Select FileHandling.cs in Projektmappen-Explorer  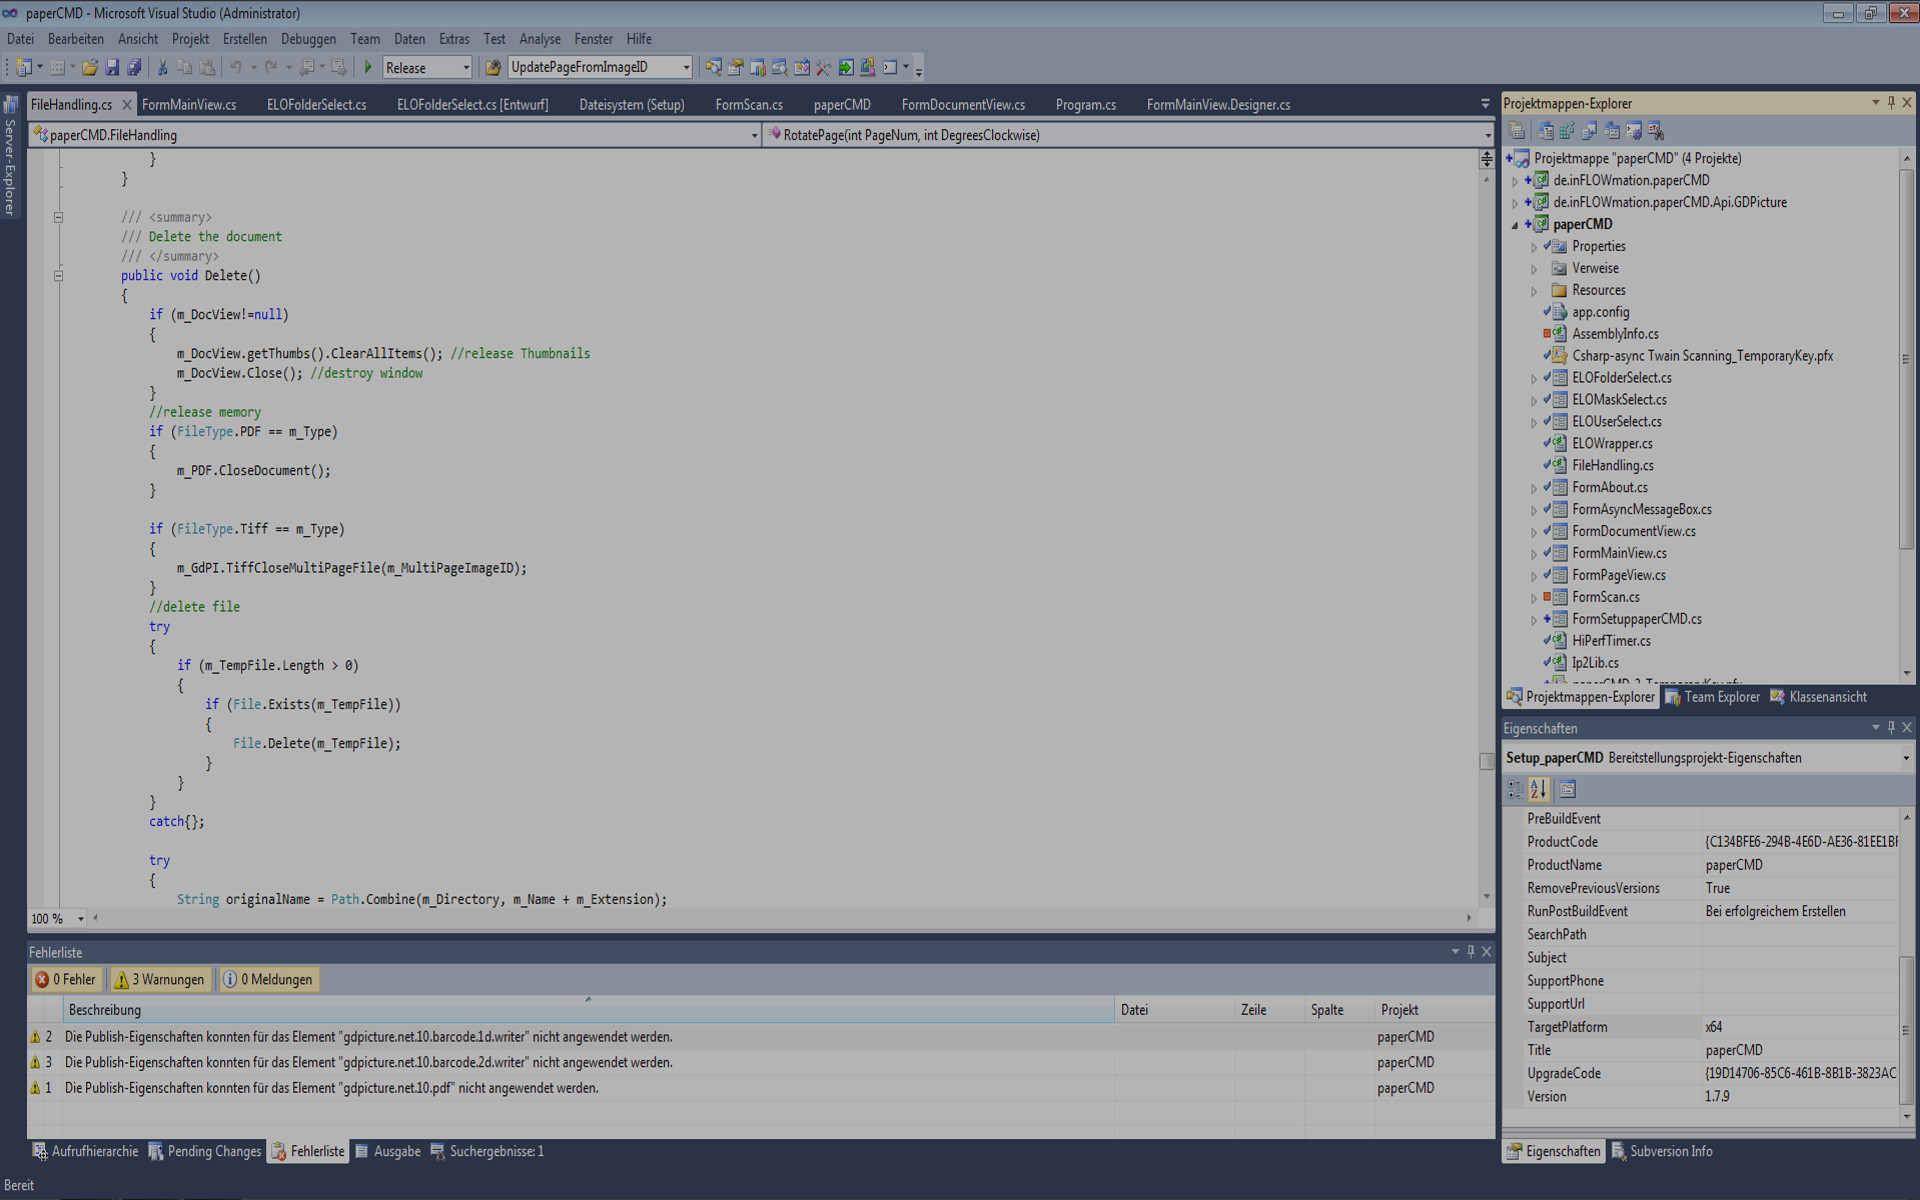[1612, 465]
